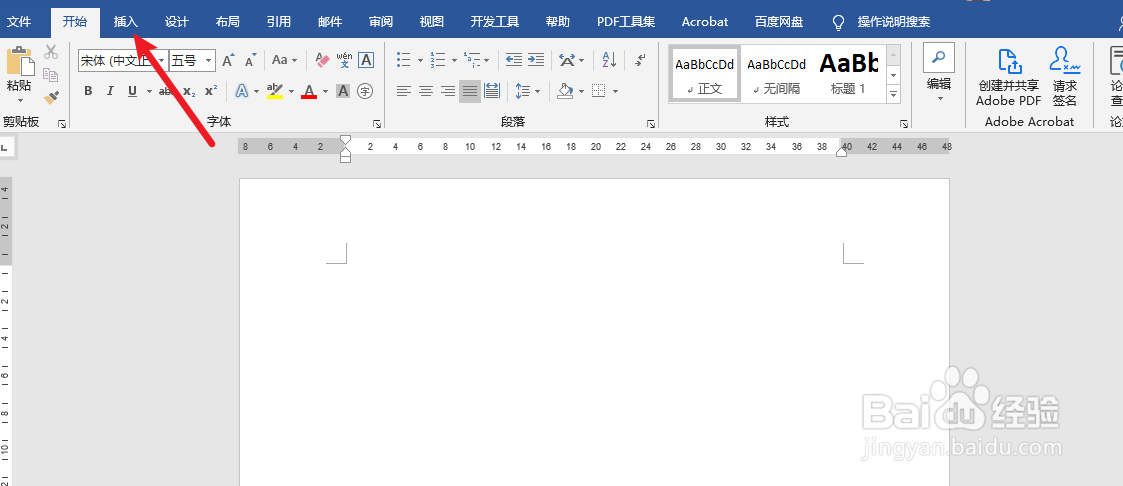Toggle strikethrough (abc) formatting

pyautogui.click(x=166, y=91)
